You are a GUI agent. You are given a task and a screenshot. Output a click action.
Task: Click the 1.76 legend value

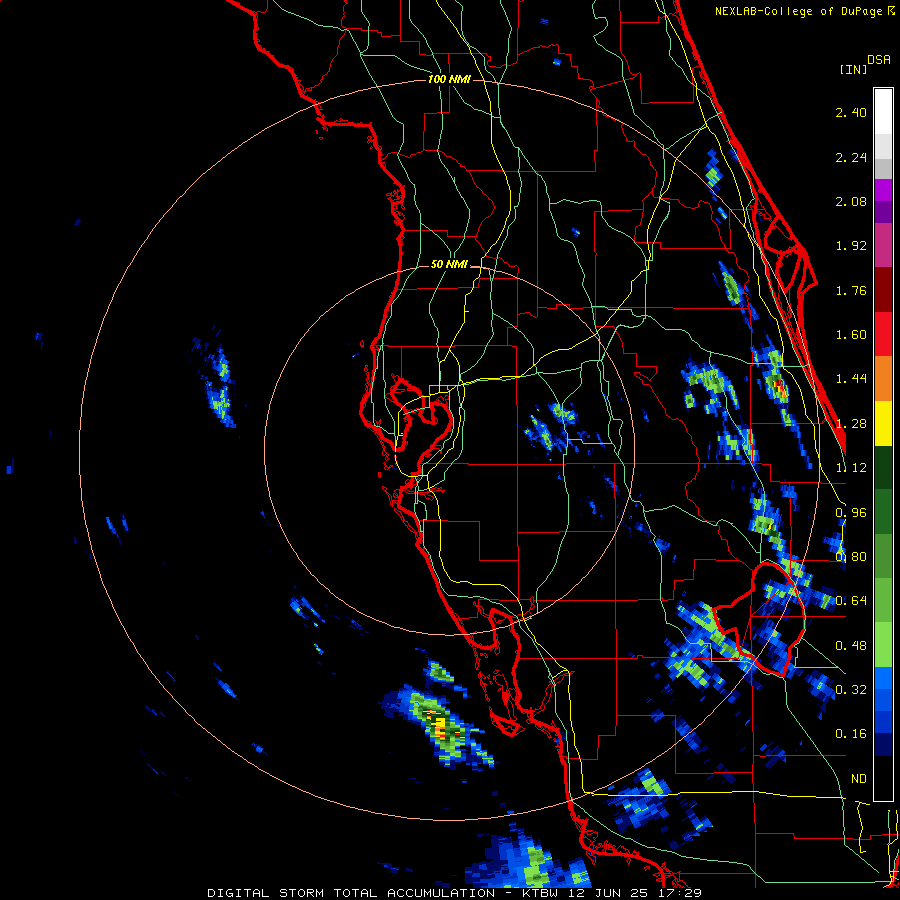pos(851,290)
